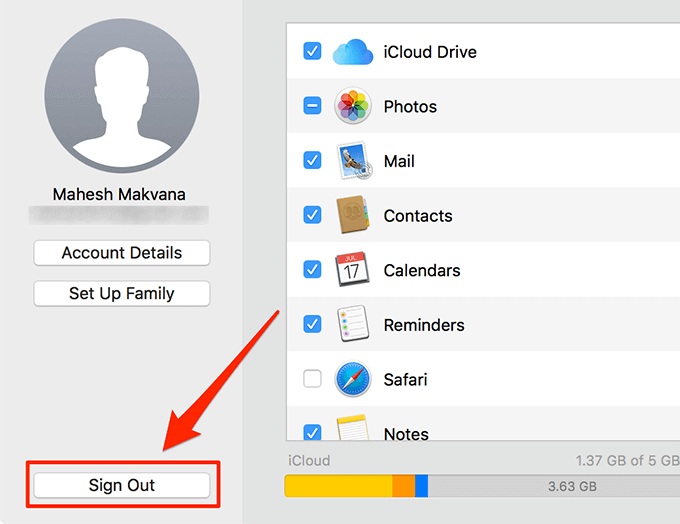Uncheck the iCloud Drive checkbox
The height and width of the screenshot is (524, 680).
pos(312,51)
